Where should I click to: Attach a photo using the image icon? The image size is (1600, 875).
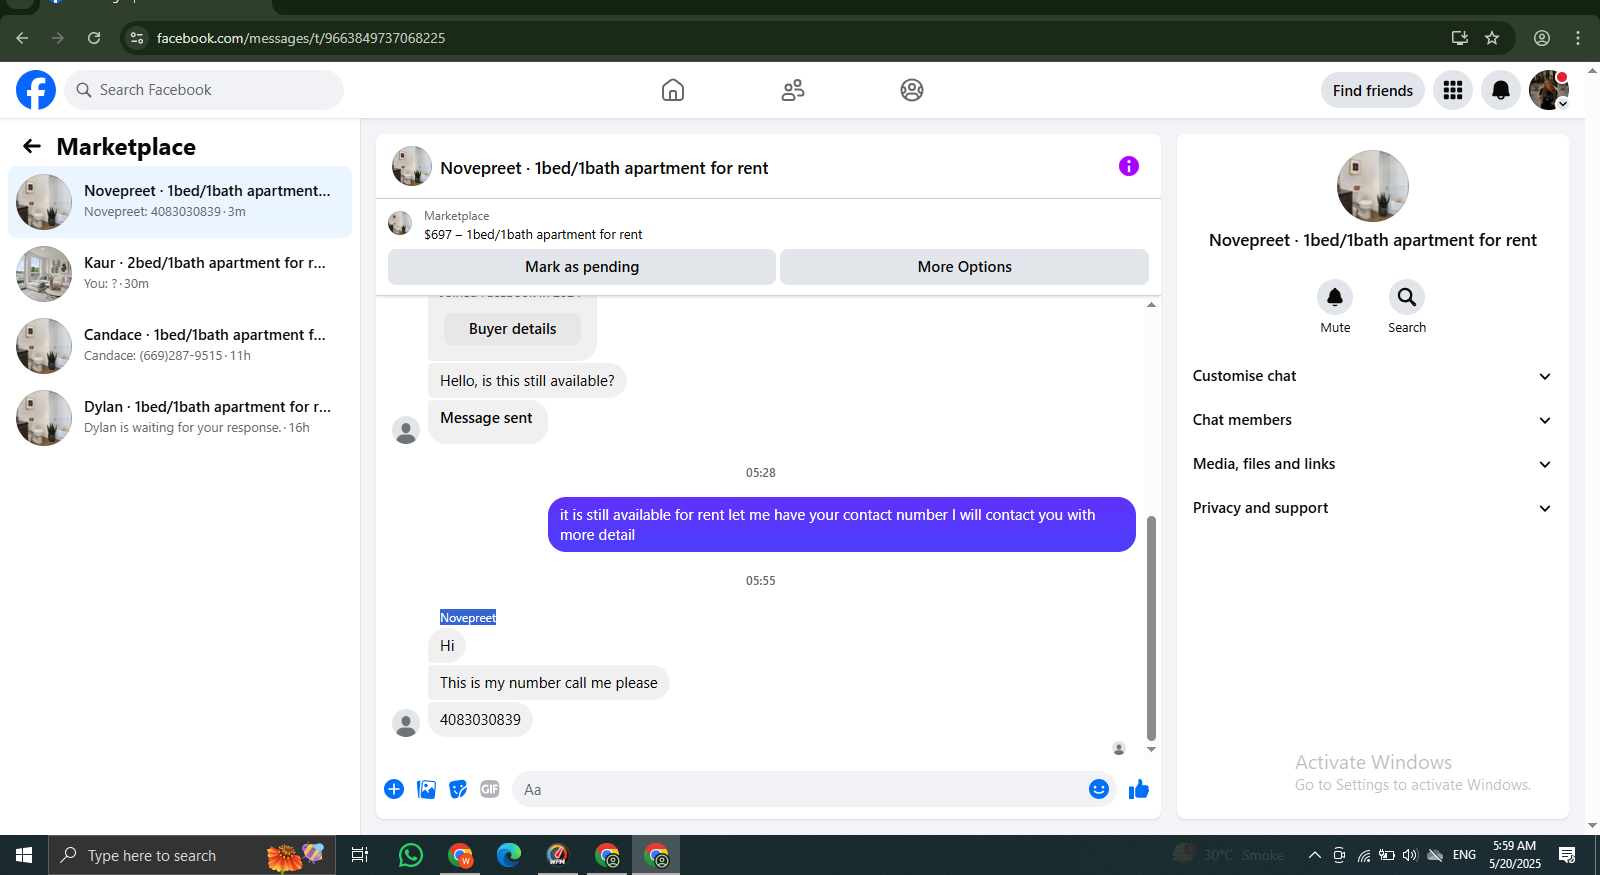point(426,789)
